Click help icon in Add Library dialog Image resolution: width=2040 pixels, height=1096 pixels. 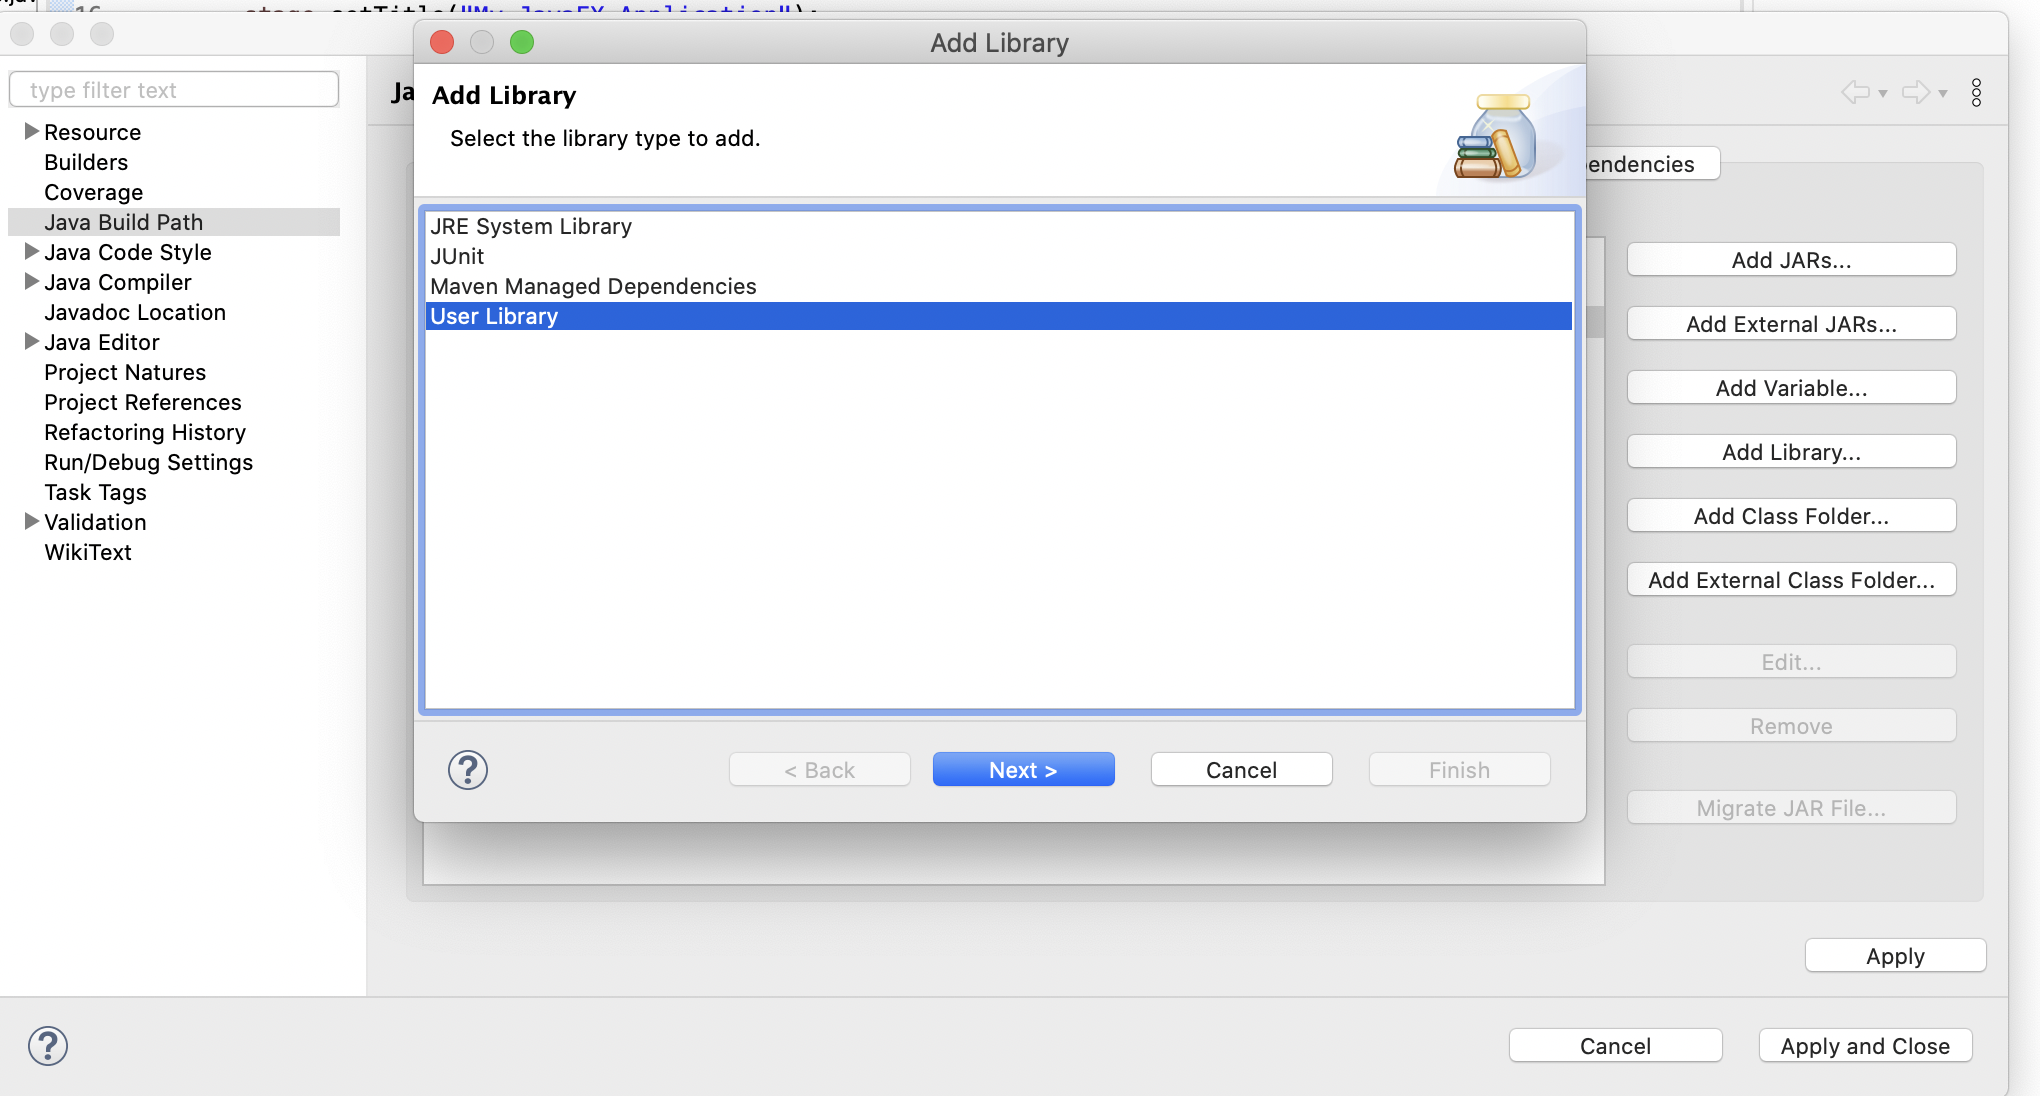pyautogui.click(x=467, y=770)
